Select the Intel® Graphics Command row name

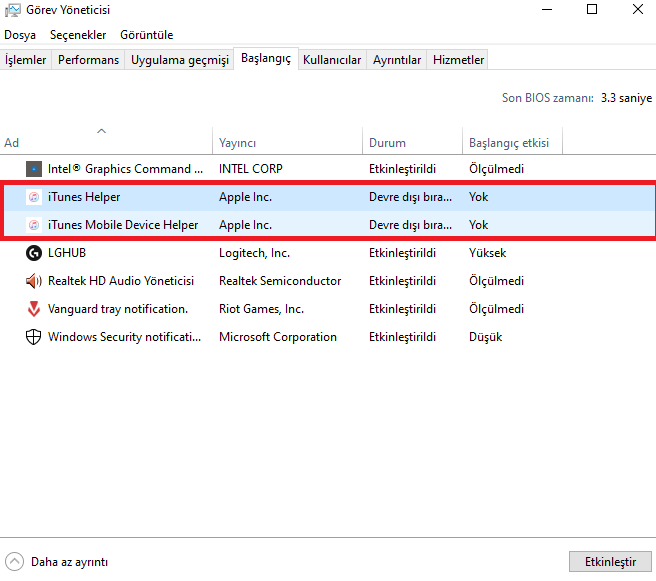coord(125,169)
